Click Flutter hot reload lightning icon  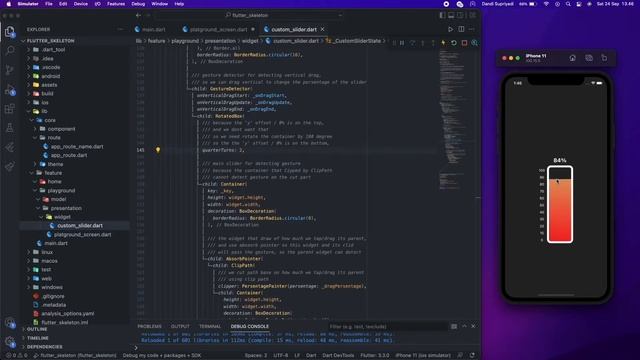[443, 42]
